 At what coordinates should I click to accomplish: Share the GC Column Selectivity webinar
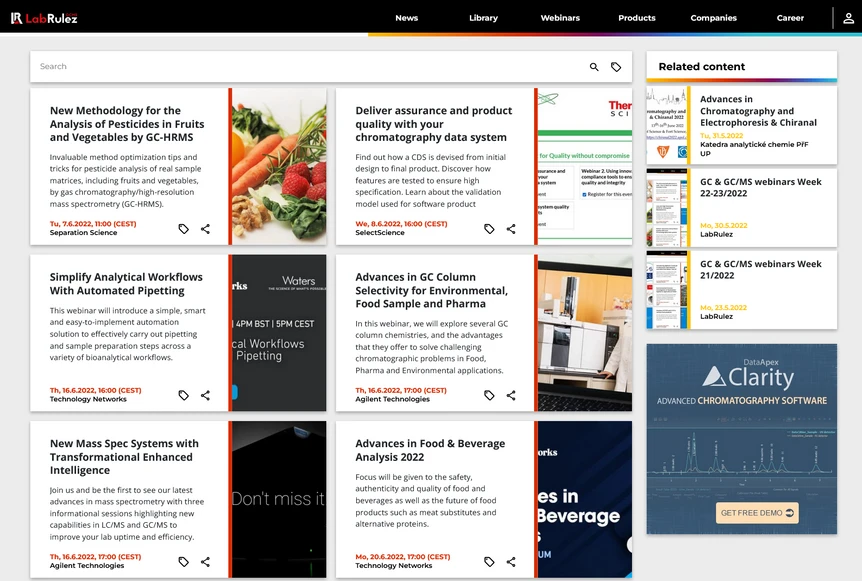click(511, 395)
